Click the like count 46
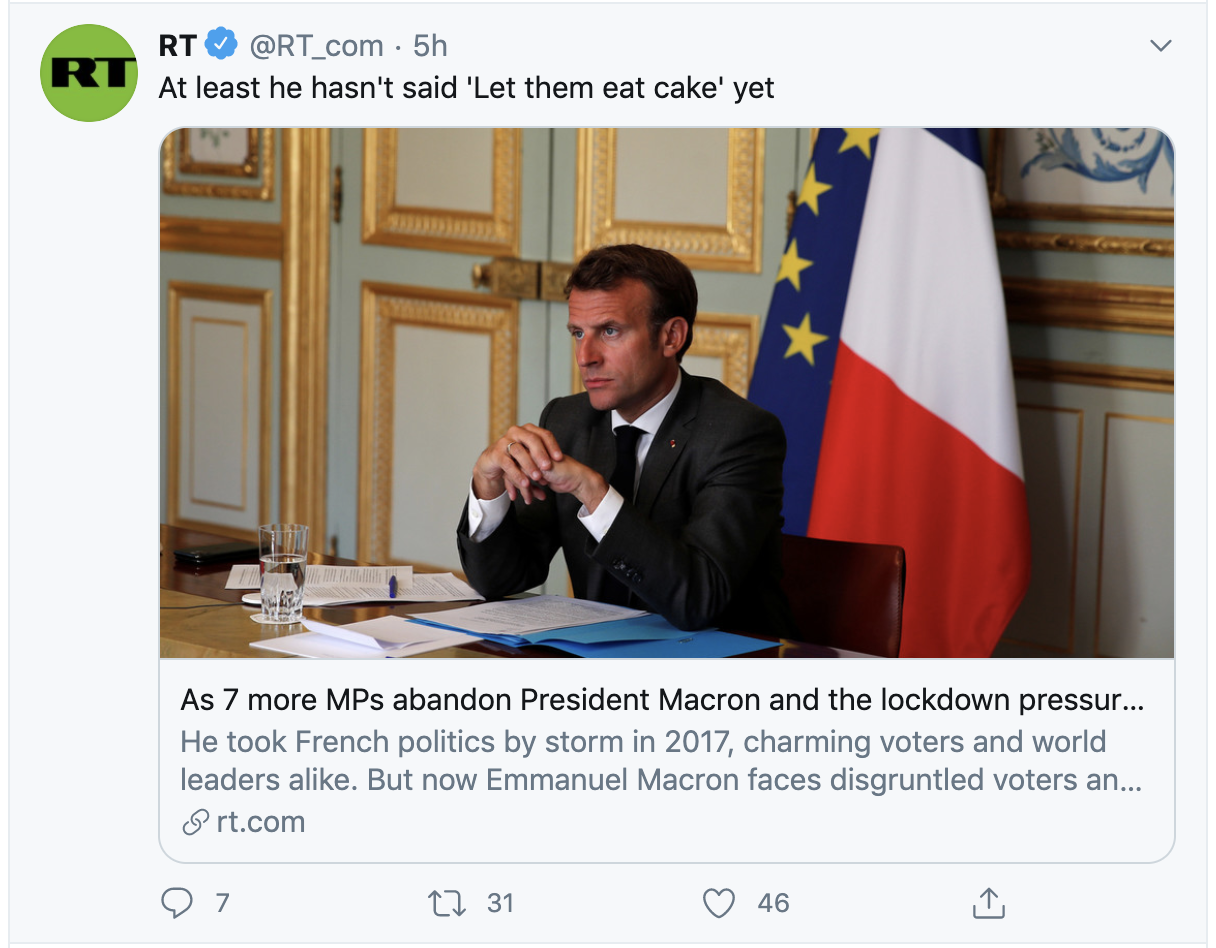Image resolution: width=1216 pixels, height=948 pixels. (773, 903)
